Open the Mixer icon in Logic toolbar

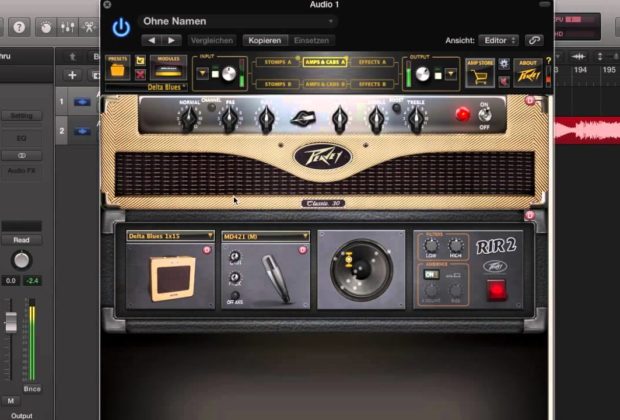tap(68, 27)
